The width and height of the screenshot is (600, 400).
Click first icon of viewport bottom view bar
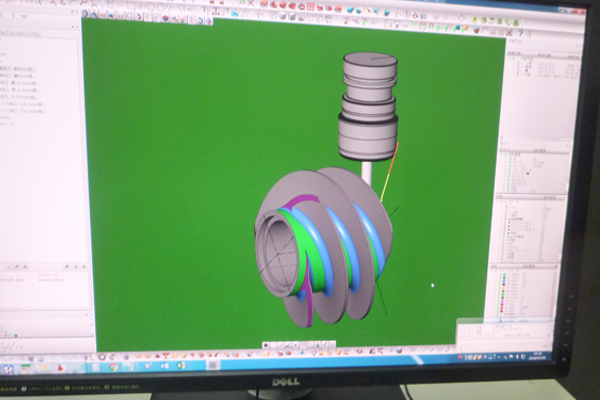tap(266, 345)
